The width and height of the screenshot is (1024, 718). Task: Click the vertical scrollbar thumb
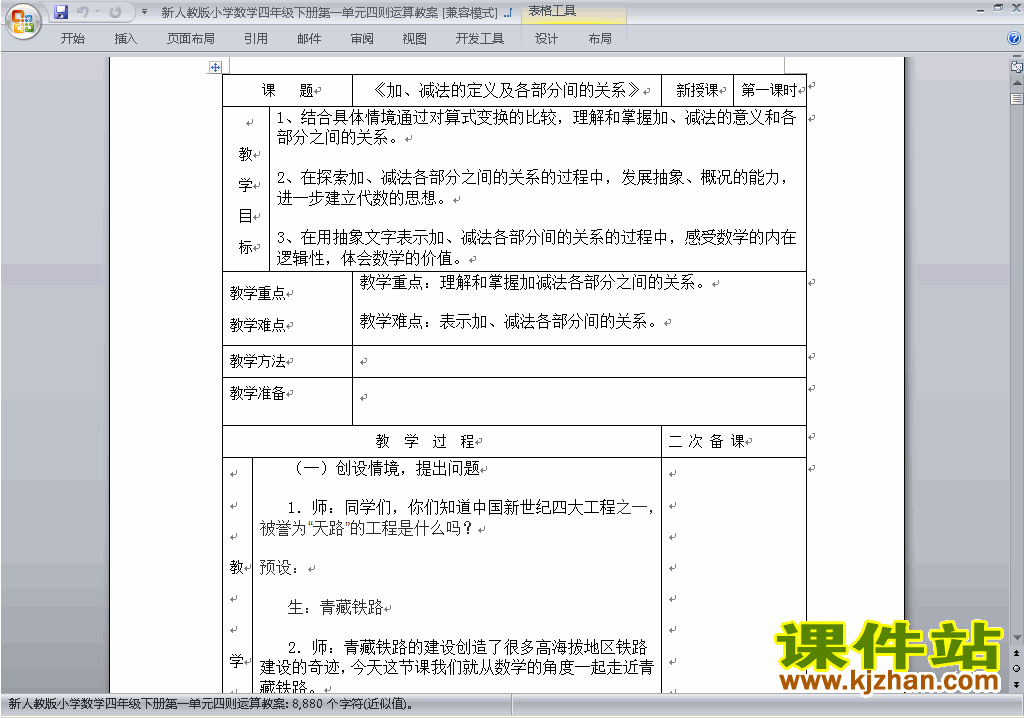pos(1017,99)
